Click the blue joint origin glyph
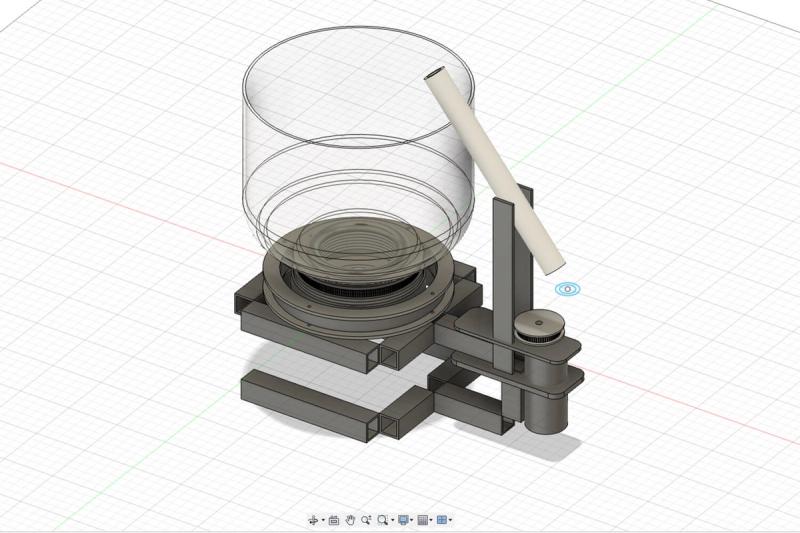This screenshot has width=800, height=533. click(567, 289)
